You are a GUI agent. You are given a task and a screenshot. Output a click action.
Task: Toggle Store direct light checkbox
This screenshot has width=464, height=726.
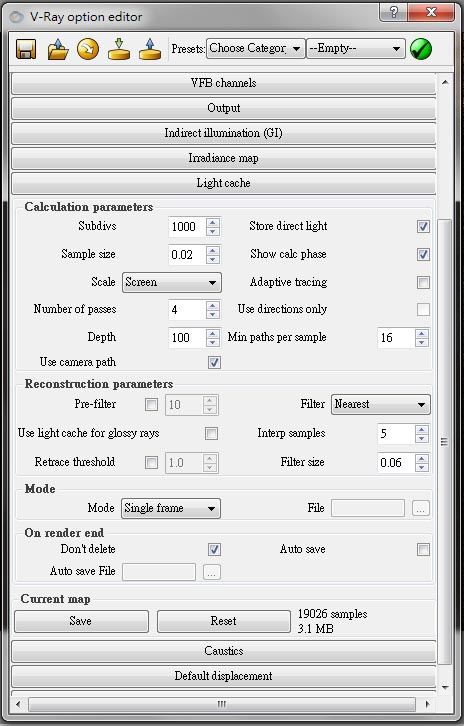point(423,226)
